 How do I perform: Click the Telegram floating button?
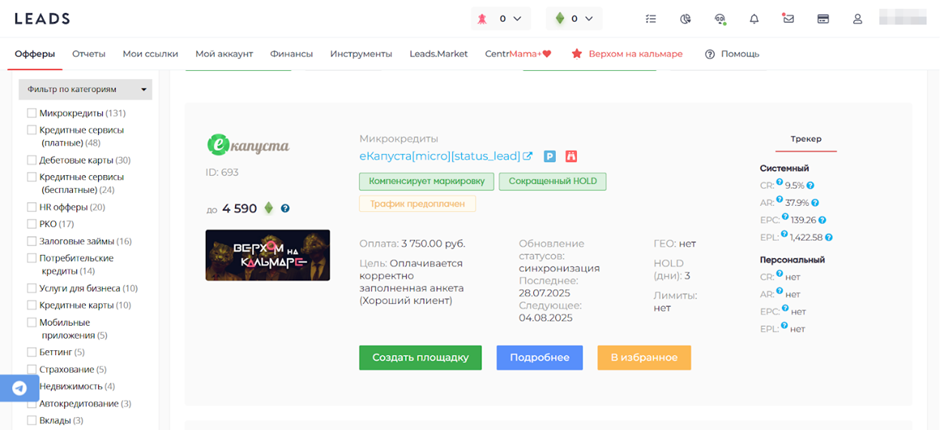coord(19,388)
